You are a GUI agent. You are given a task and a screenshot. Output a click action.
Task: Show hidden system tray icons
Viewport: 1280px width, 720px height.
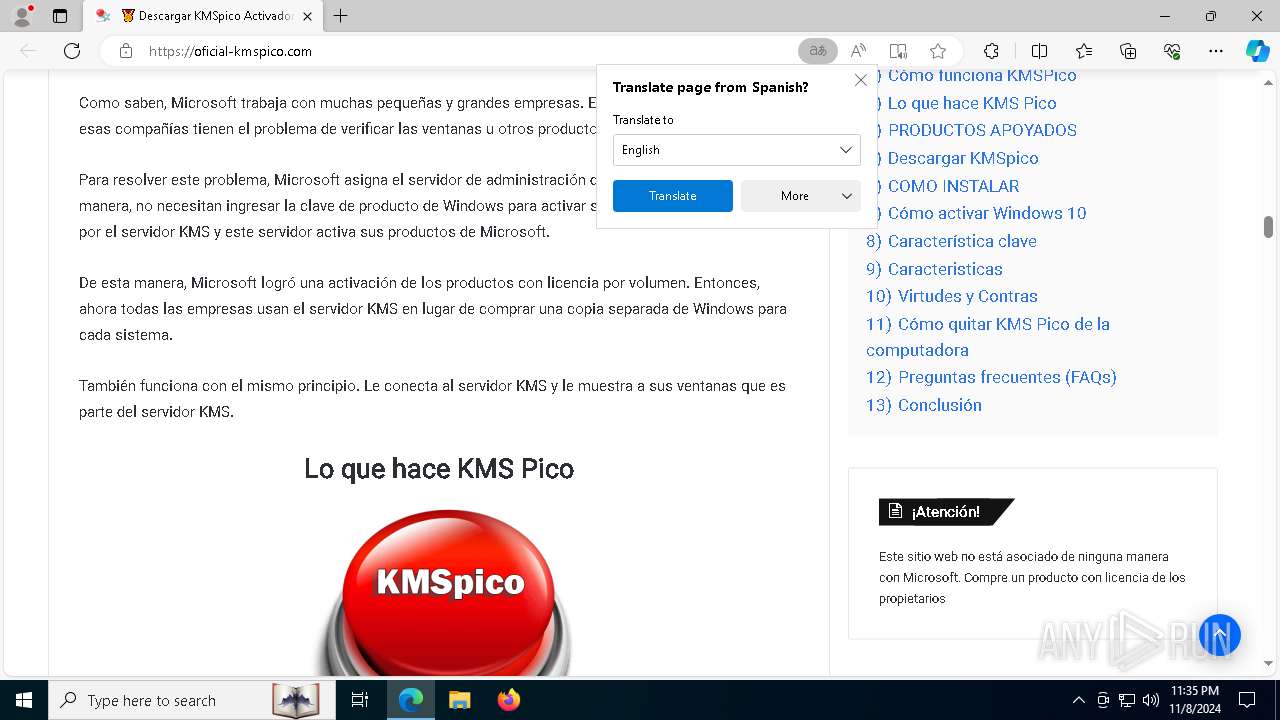[x=1078, y=700]
